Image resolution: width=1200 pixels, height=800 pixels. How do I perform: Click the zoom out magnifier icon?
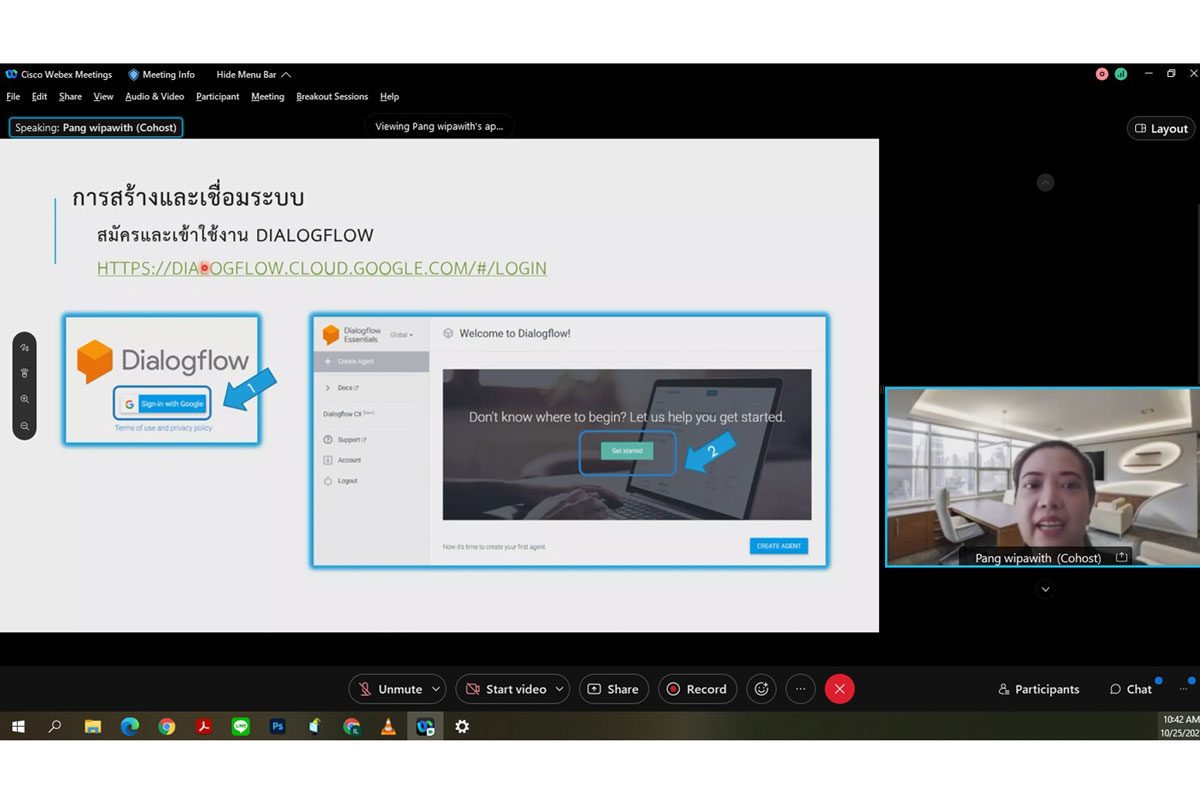click(24, 426)
